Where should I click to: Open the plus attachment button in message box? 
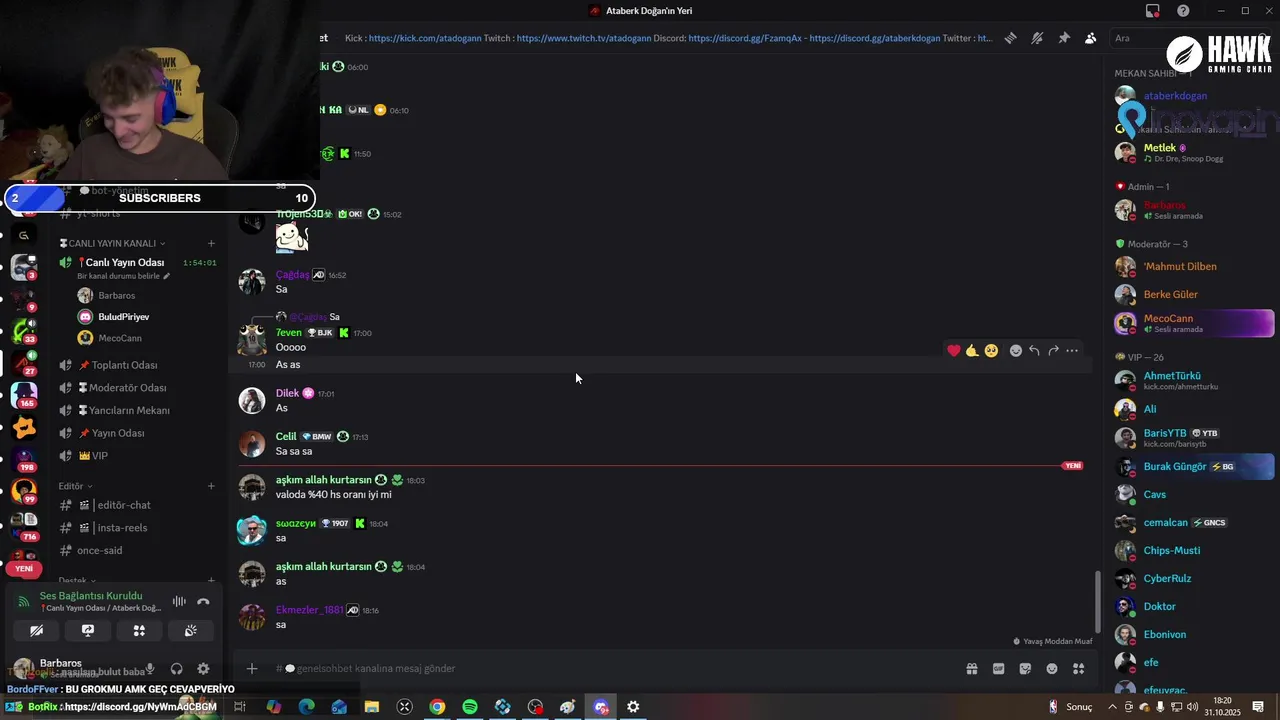point(252,668)
